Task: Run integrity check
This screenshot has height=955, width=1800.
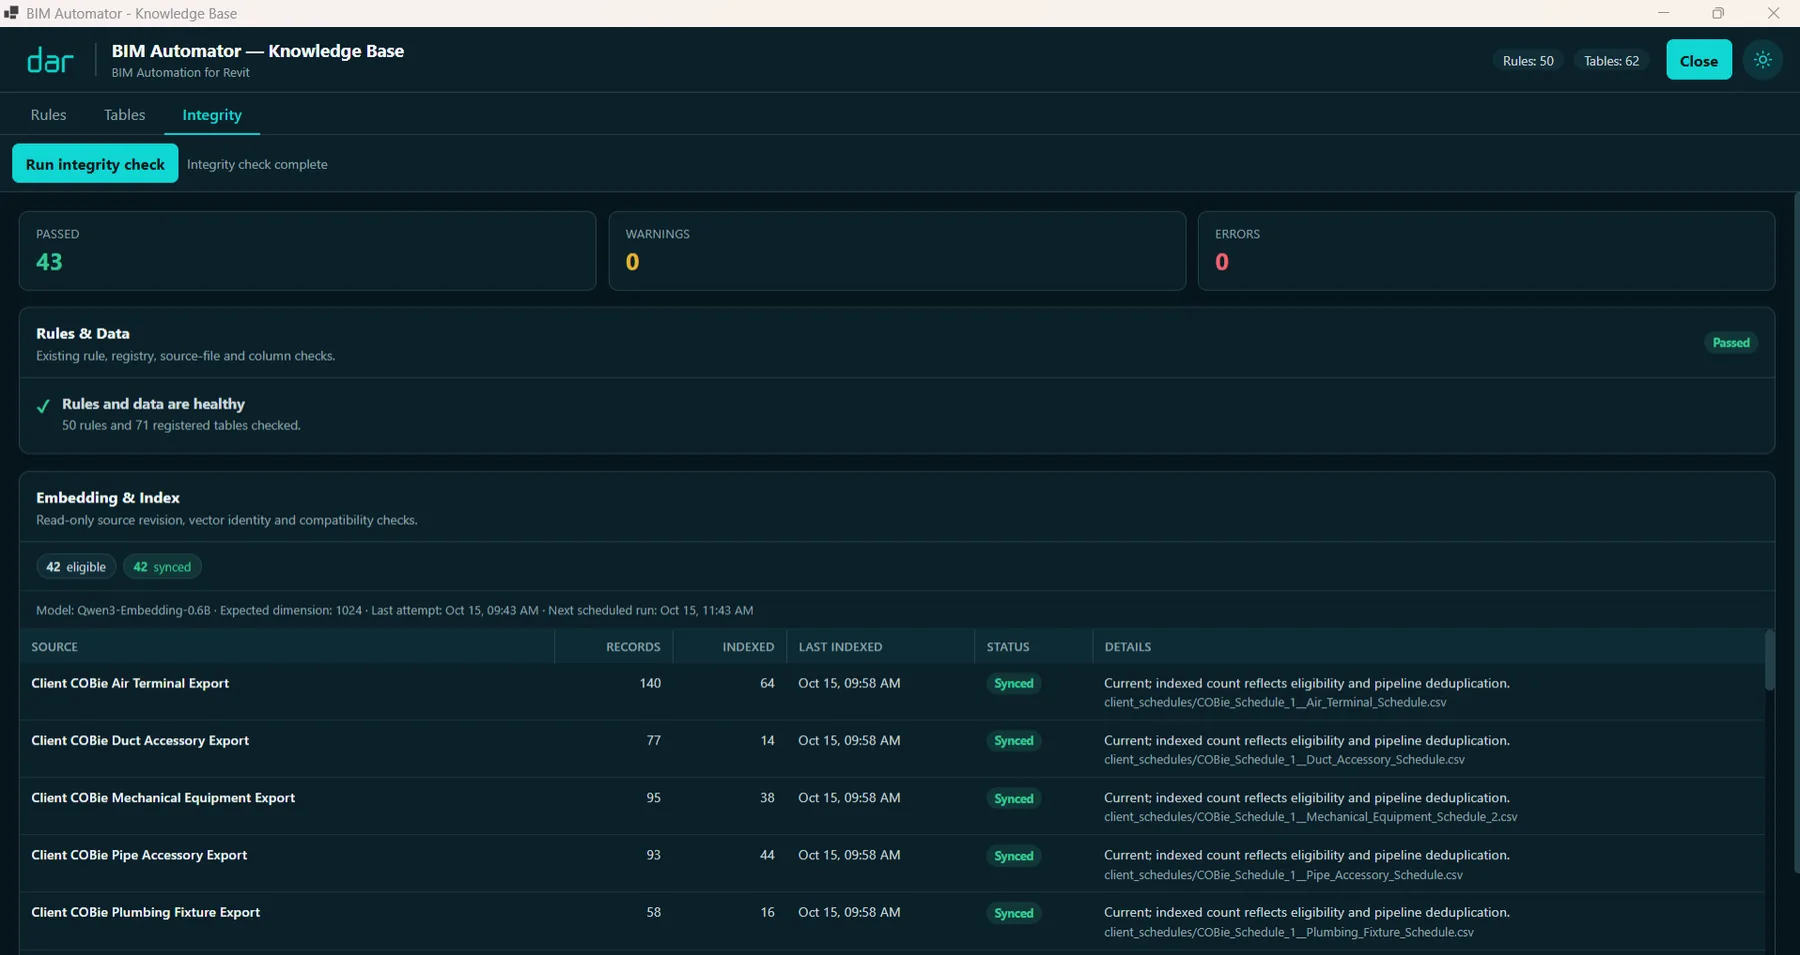Action: [x=95, y=164]
